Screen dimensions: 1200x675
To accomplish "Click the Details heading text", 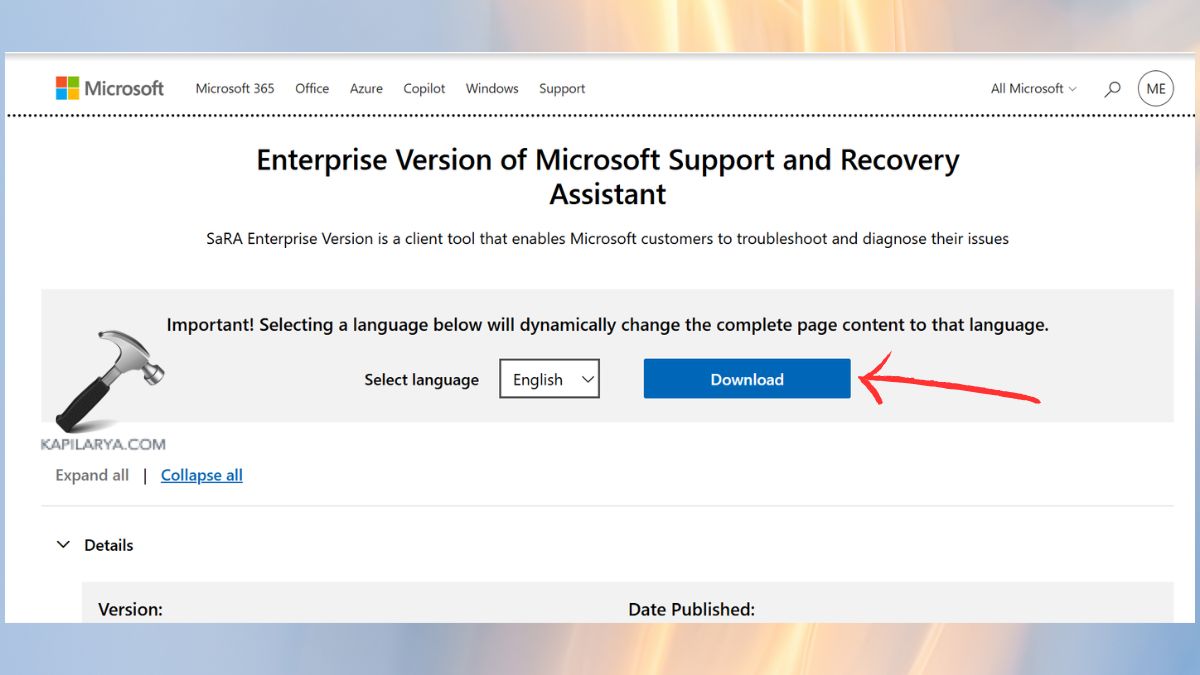I will [x=109, y=545].
